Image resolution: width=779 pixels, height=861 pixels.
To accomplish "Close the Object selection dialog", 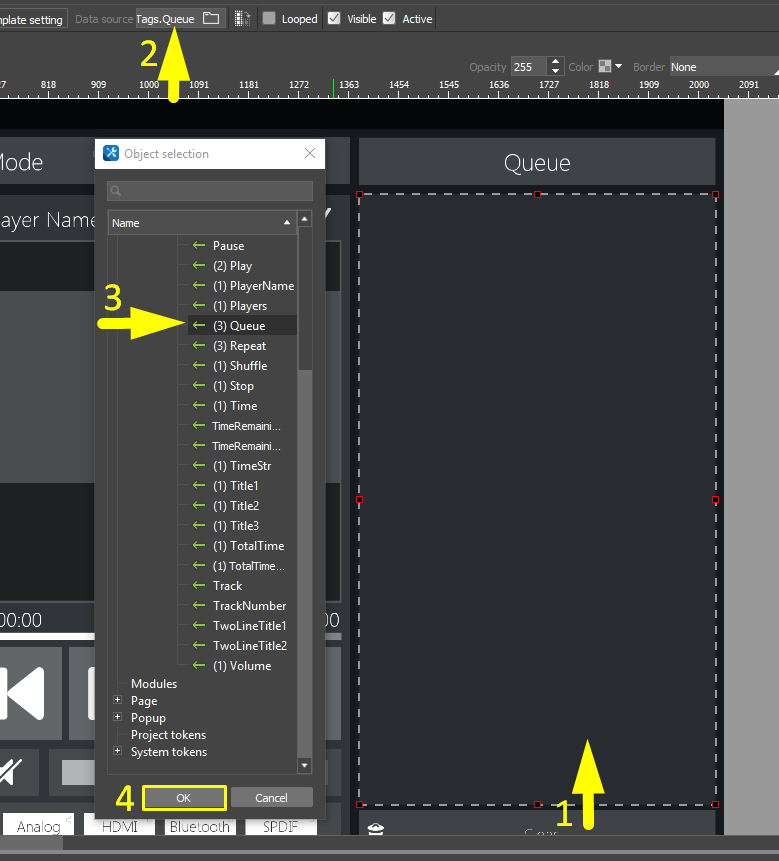I will 310,154.
